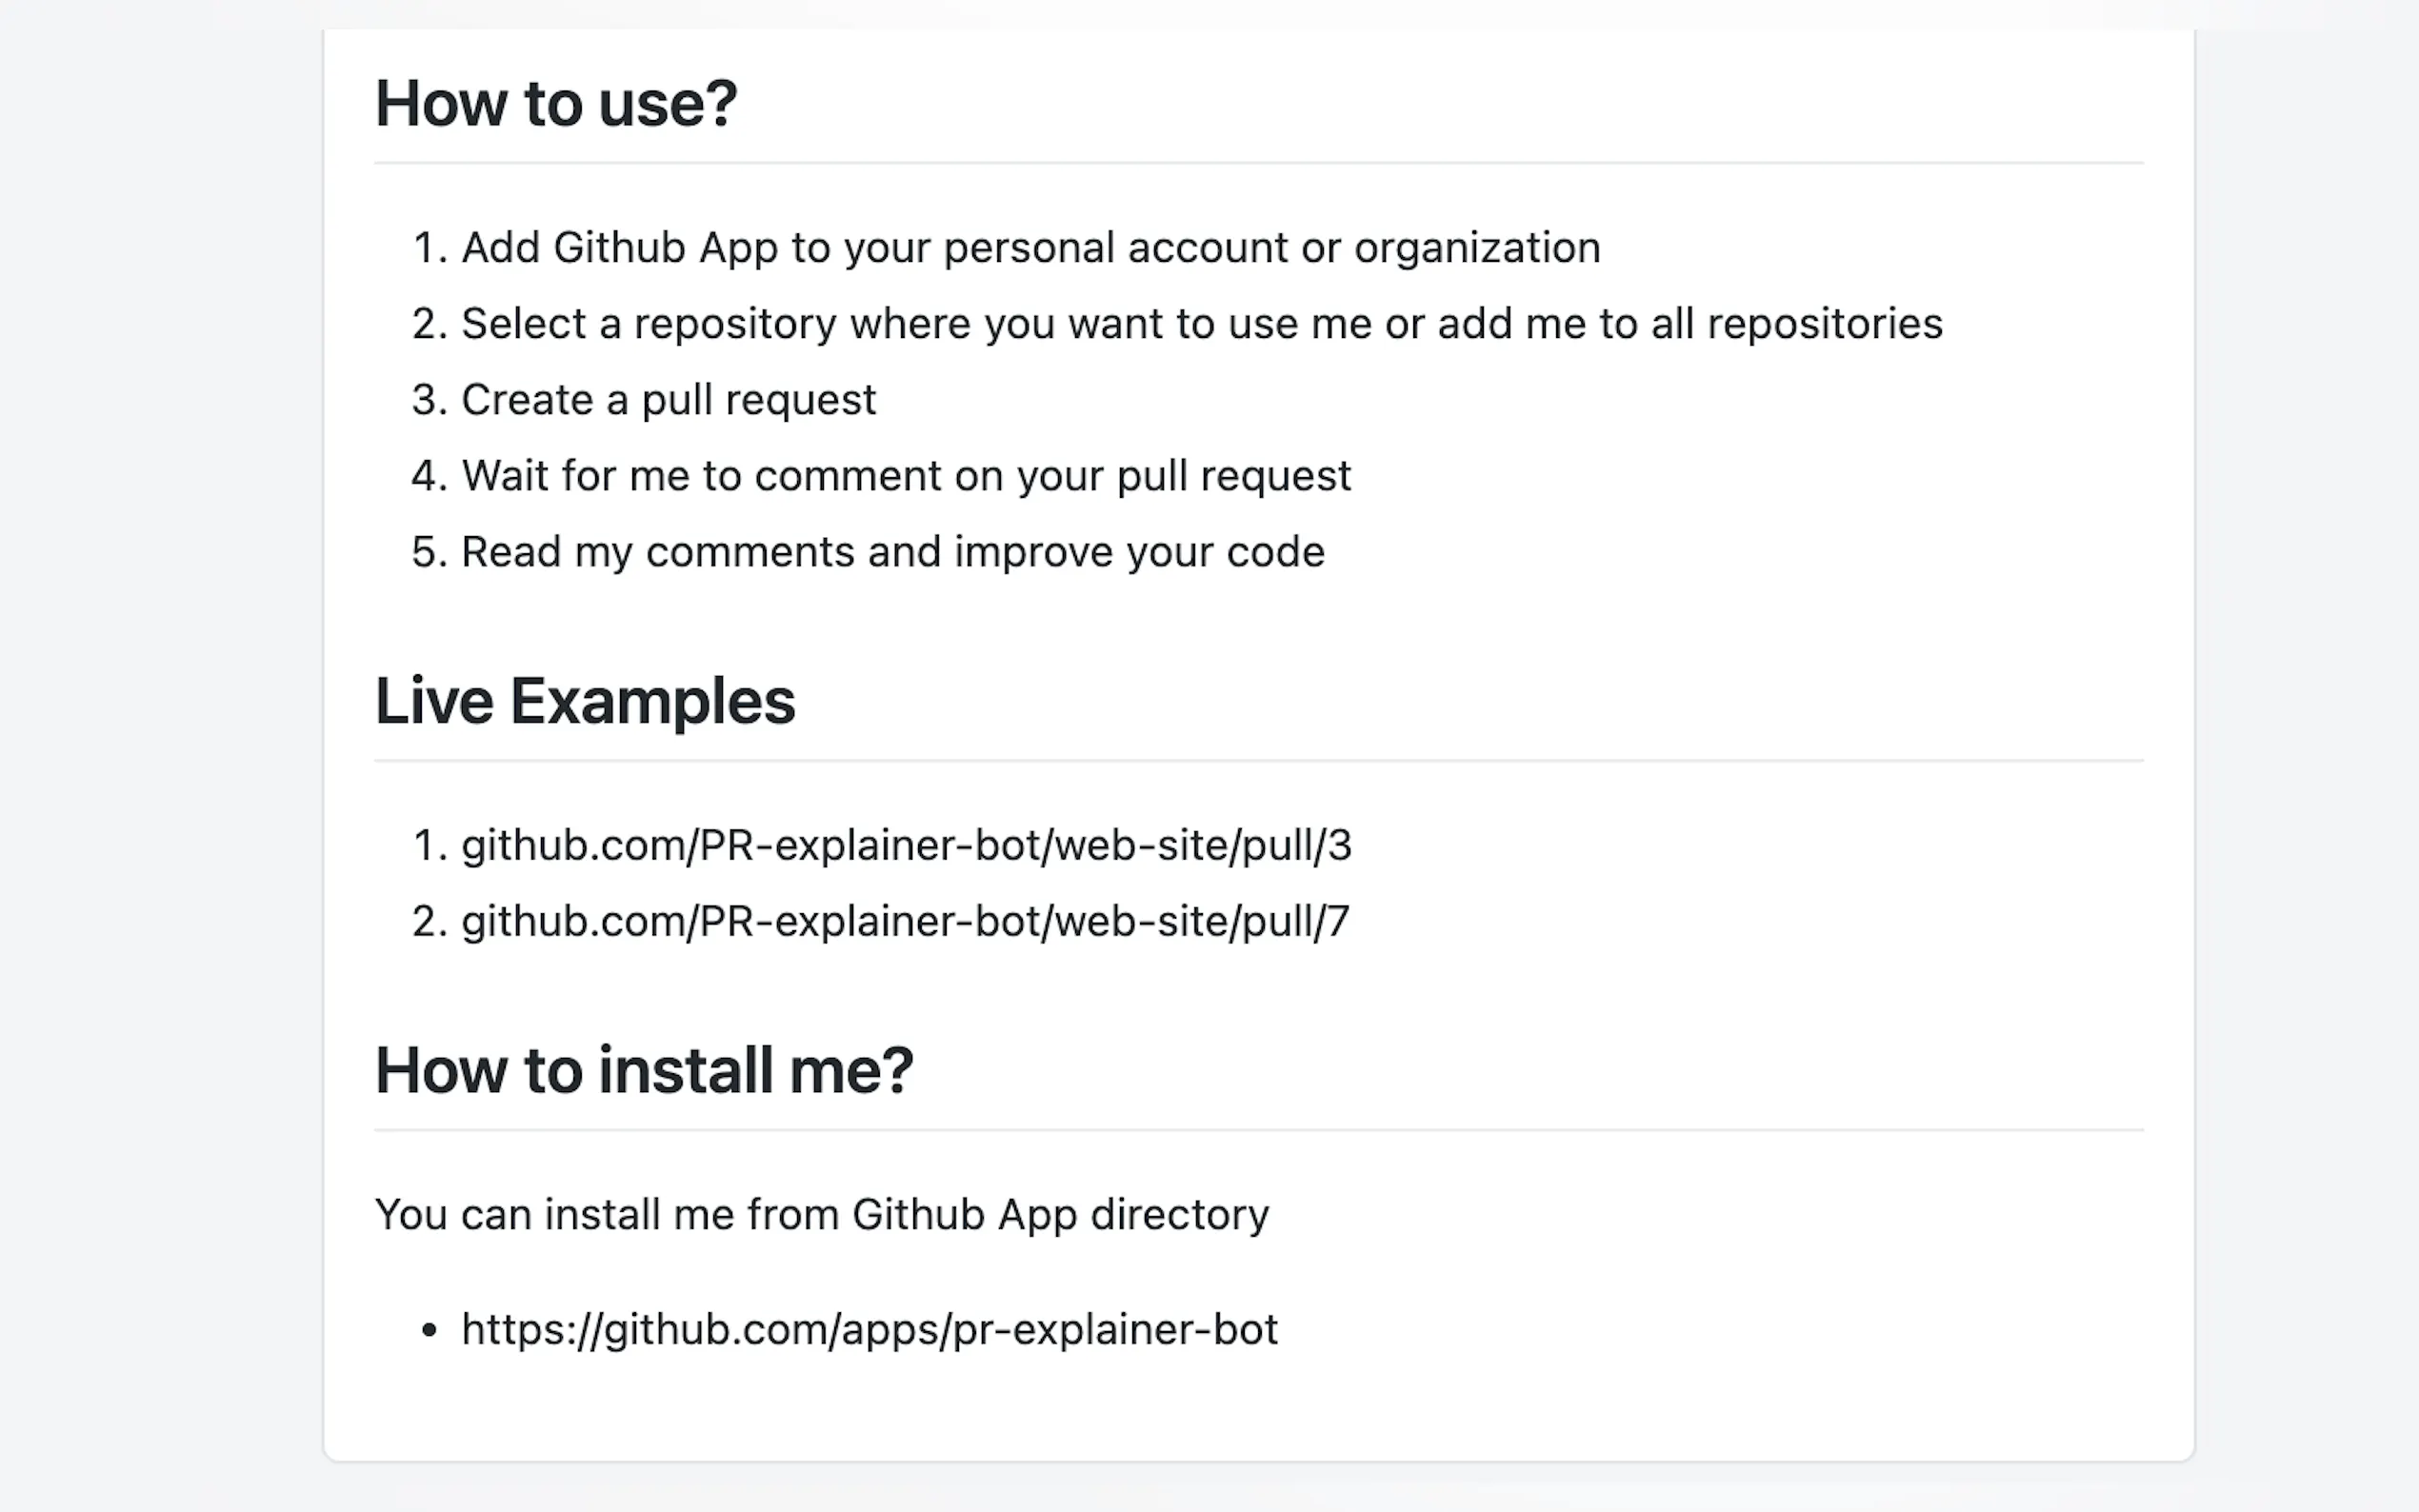Click number "1." in Live Examples list
Screen dimensions: 2419x1512
429,846
